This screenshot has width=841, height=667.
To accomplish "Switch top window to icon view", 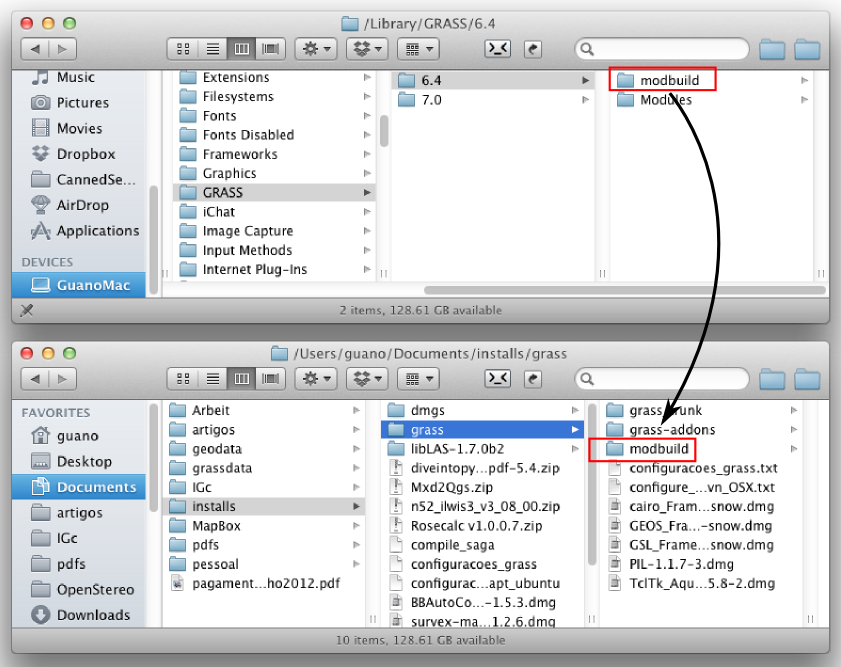I will (183, 49).
